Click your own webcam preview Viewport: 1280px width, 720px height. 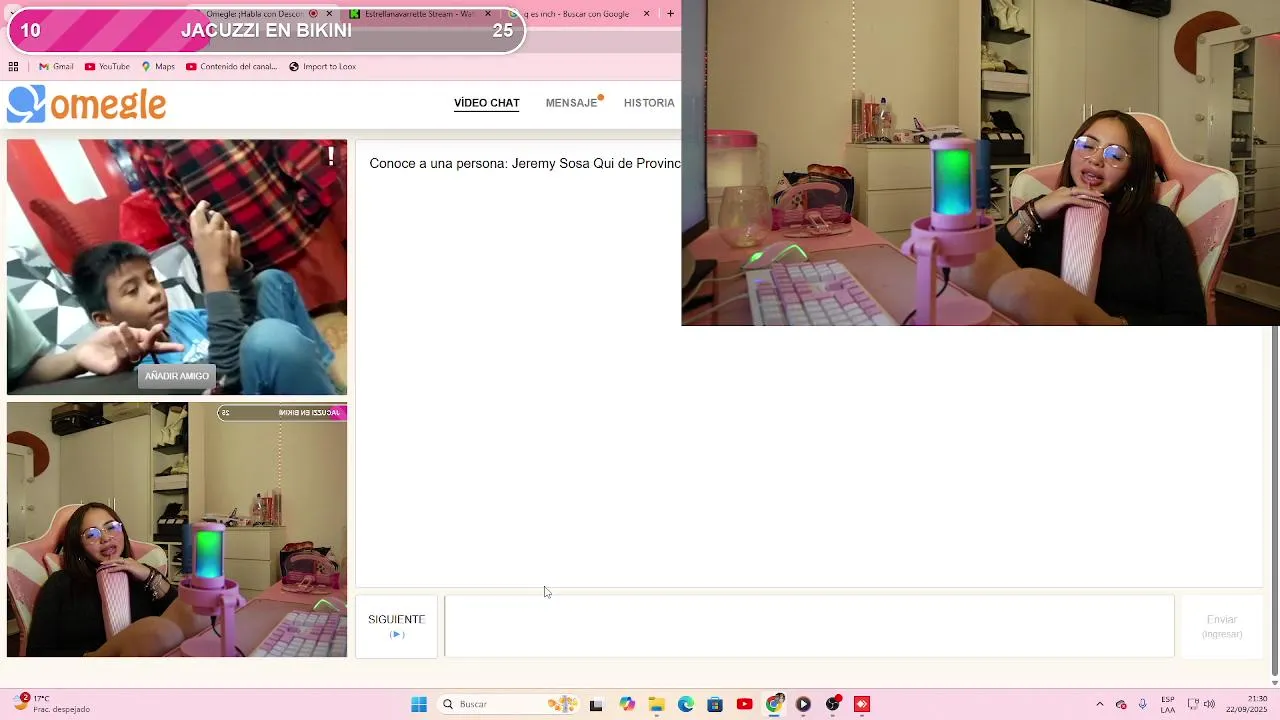(177, 530)
